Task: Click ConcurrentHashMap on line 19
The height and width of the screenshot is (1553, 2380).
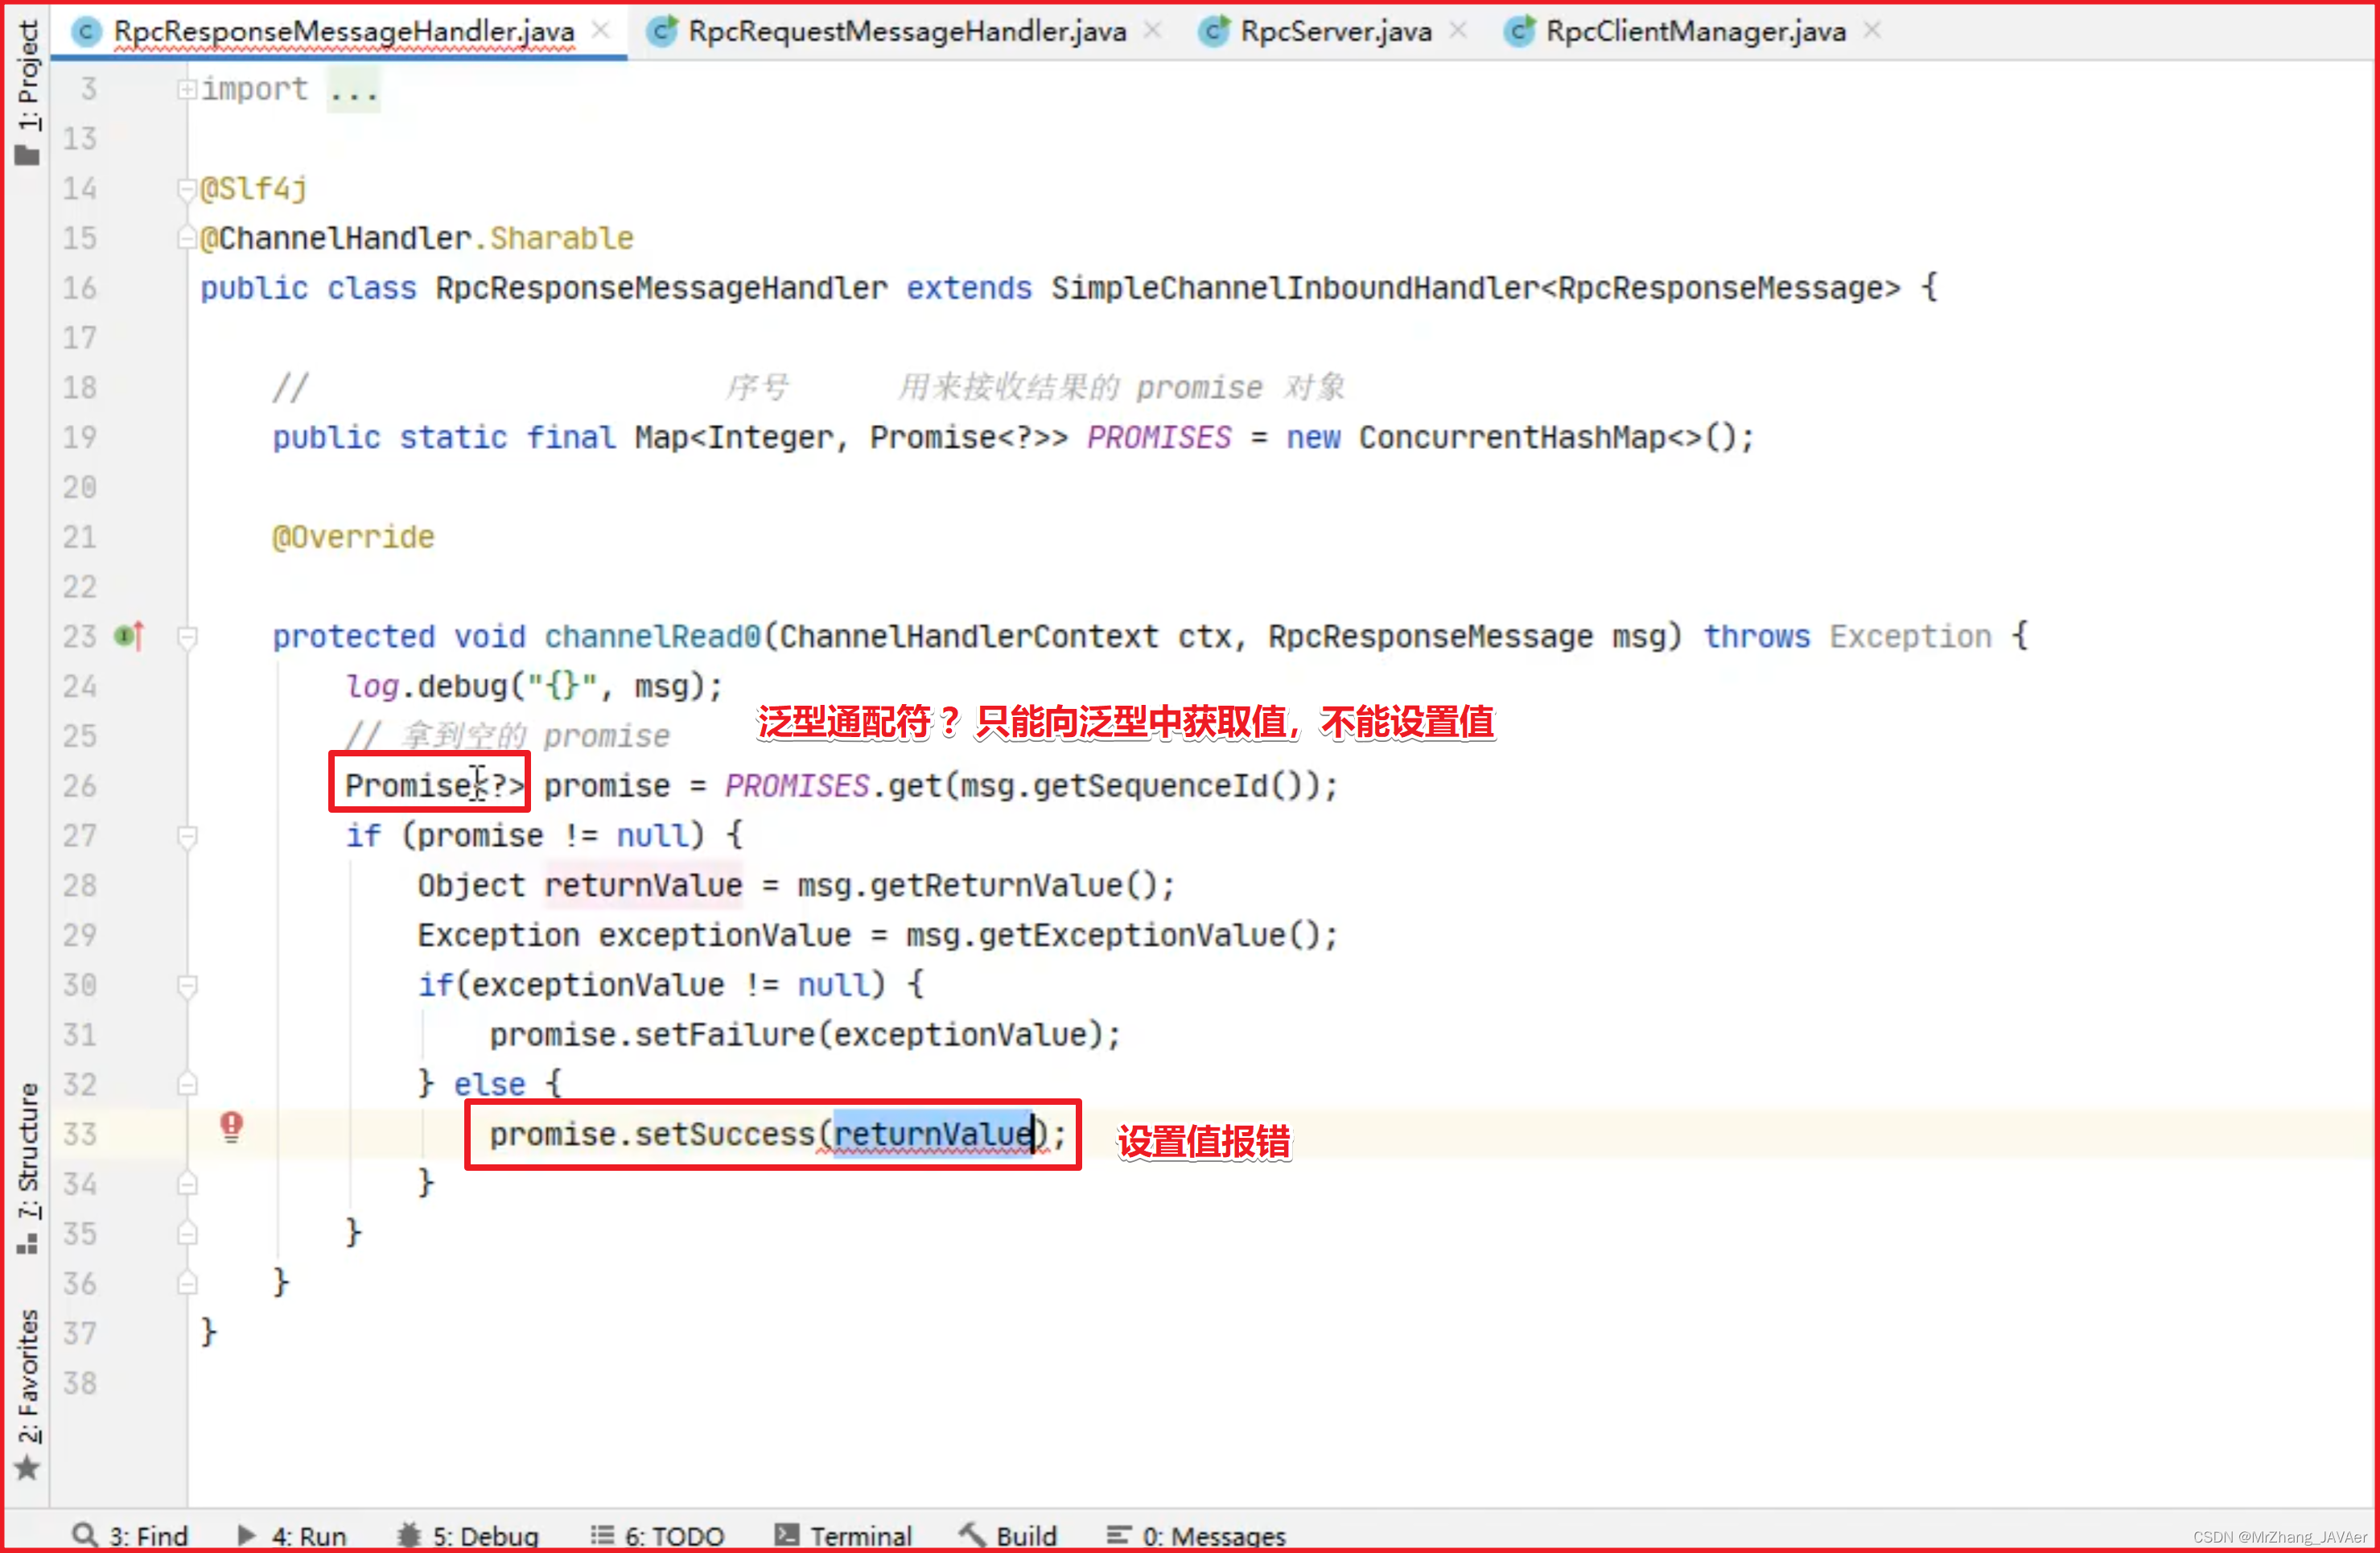Action: 1512,438
